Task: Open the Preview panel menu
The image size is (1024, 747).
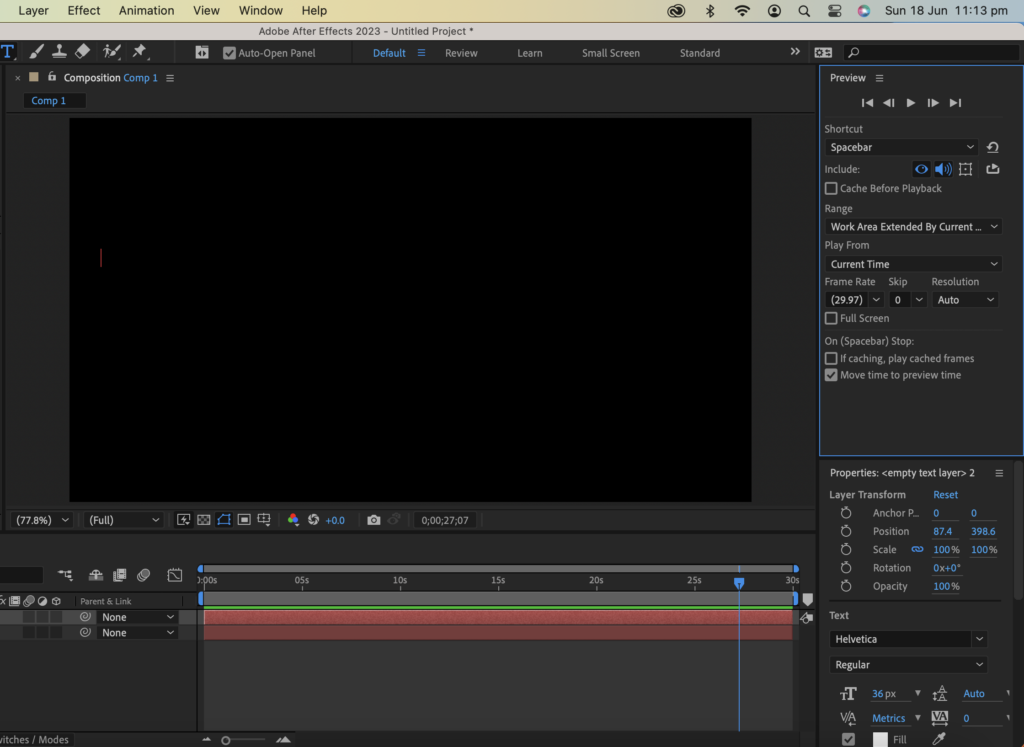Action: click(x=880, y=78)
